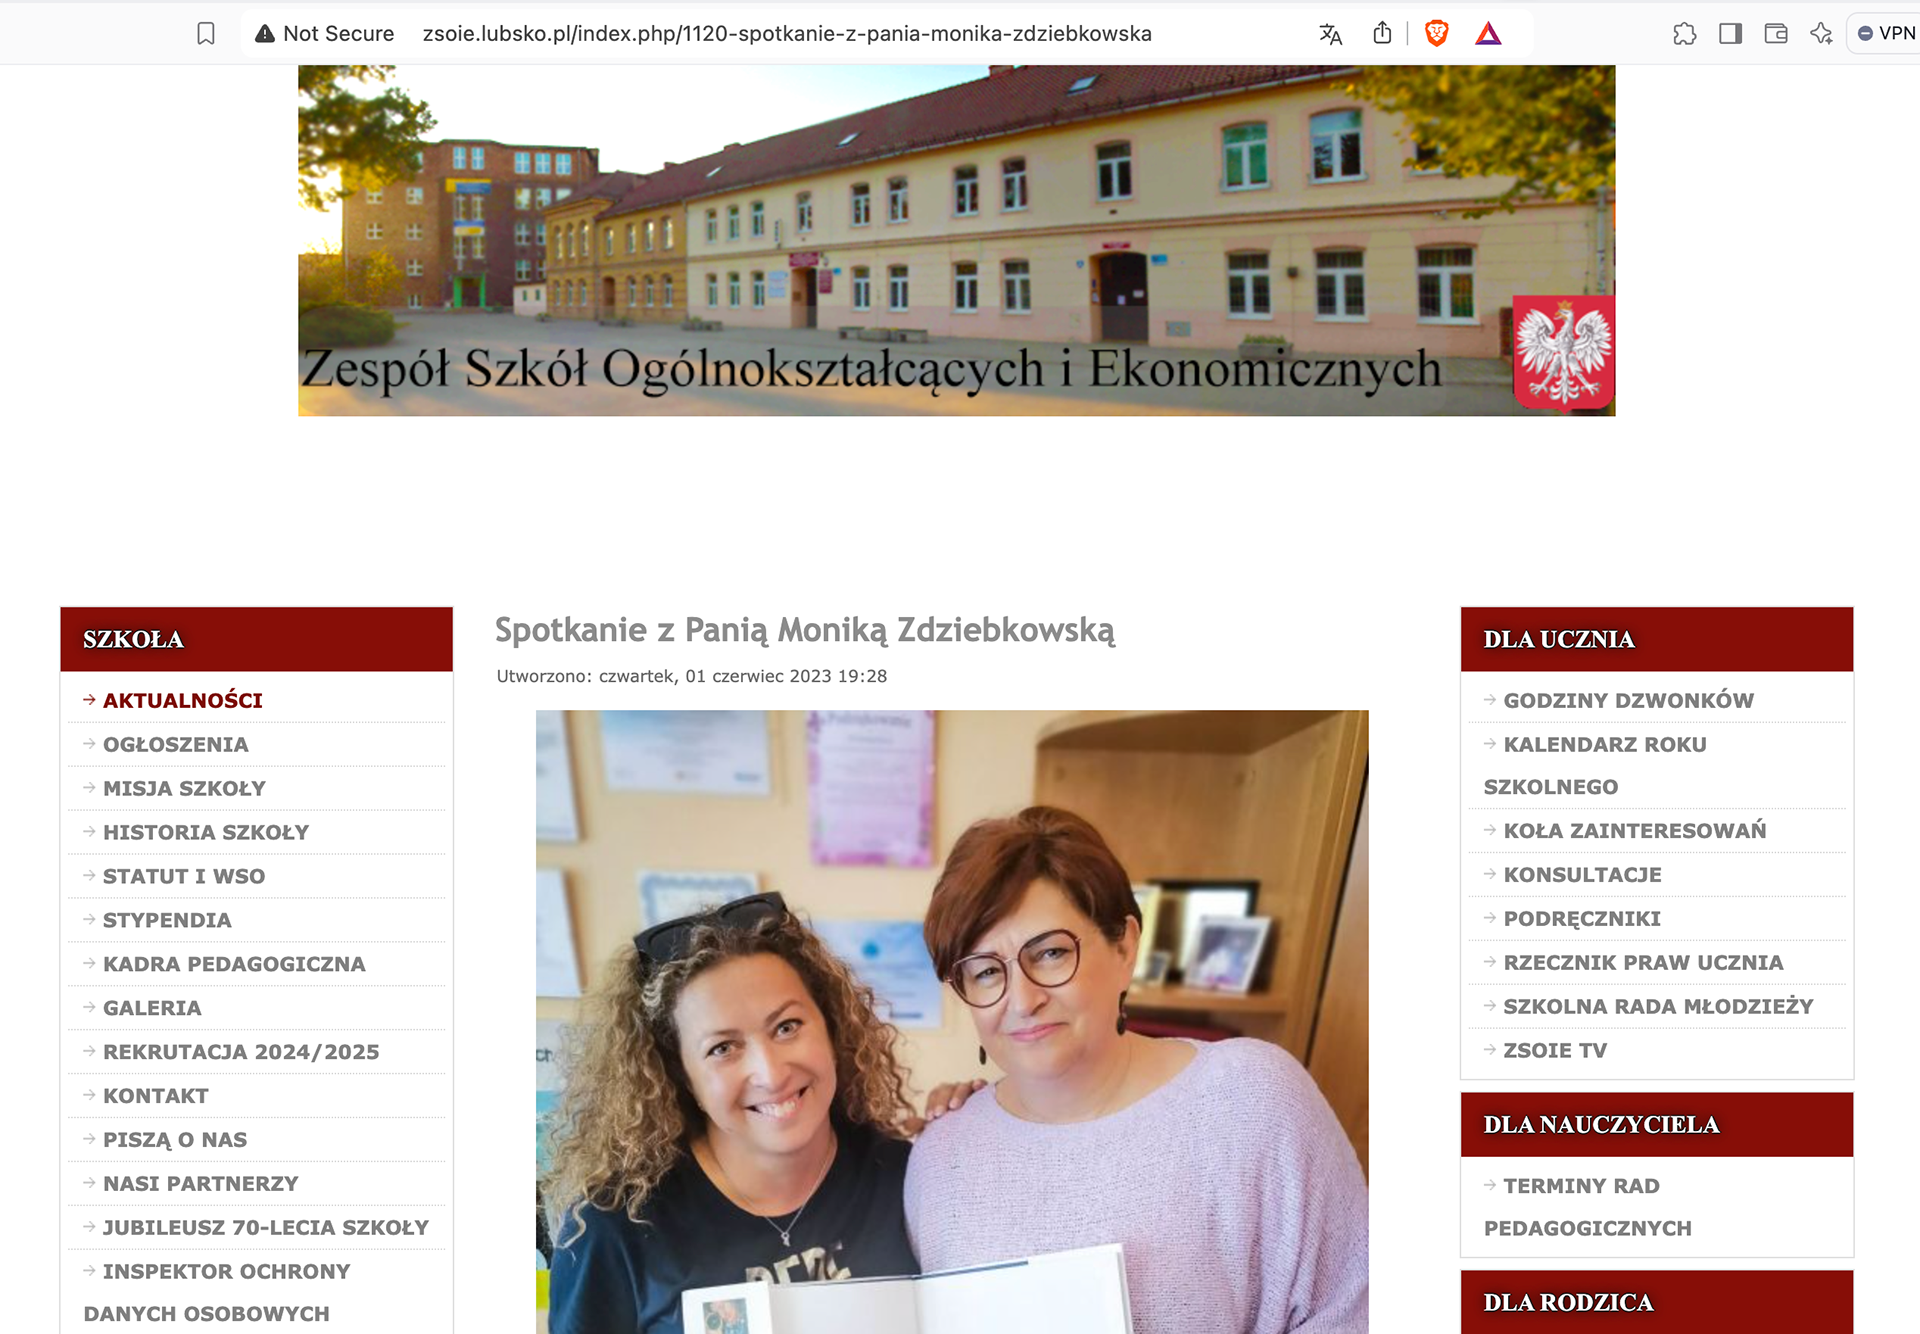
Task: Click the share page icon
Action: tap(1382, 34)
